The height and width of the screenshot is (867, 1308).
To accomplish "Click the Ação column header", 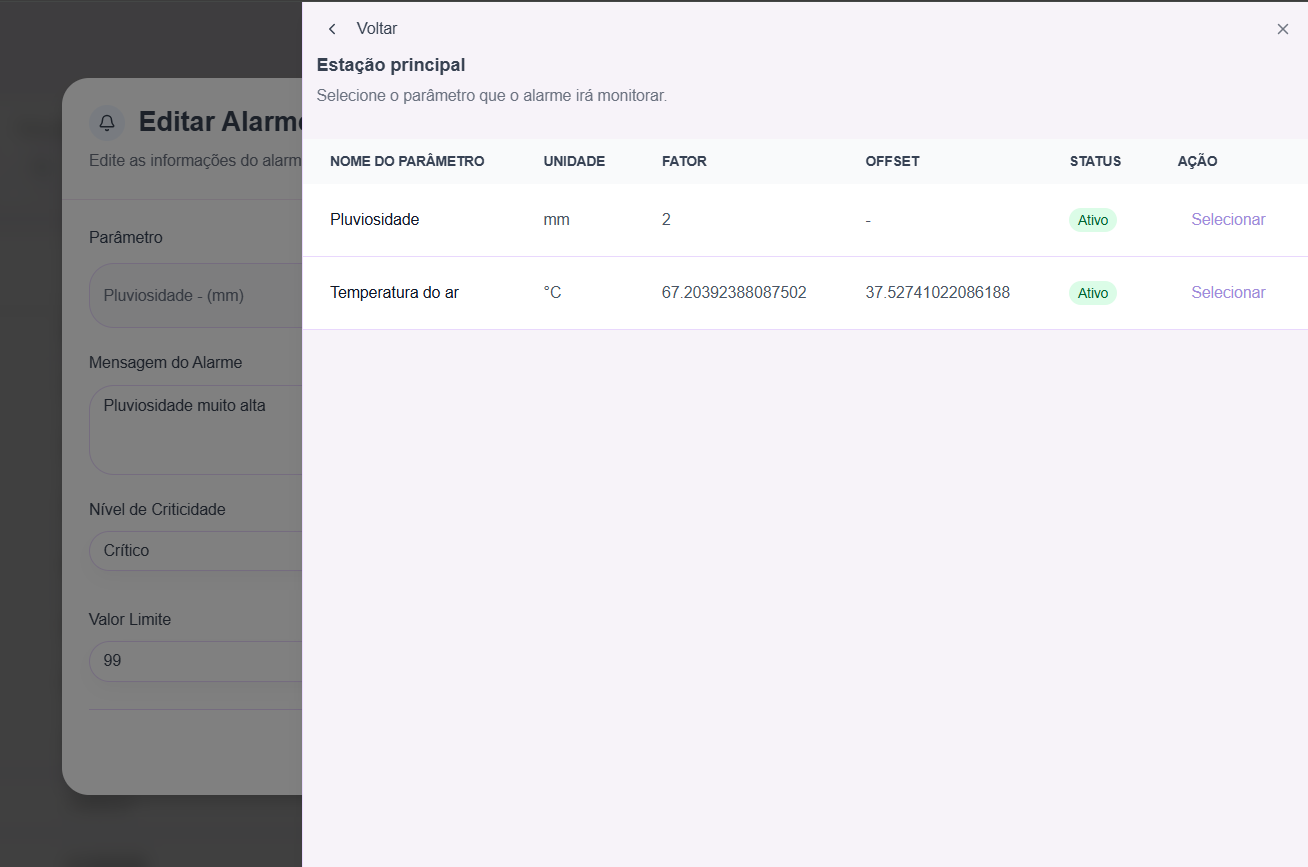I will point(1197,161).
